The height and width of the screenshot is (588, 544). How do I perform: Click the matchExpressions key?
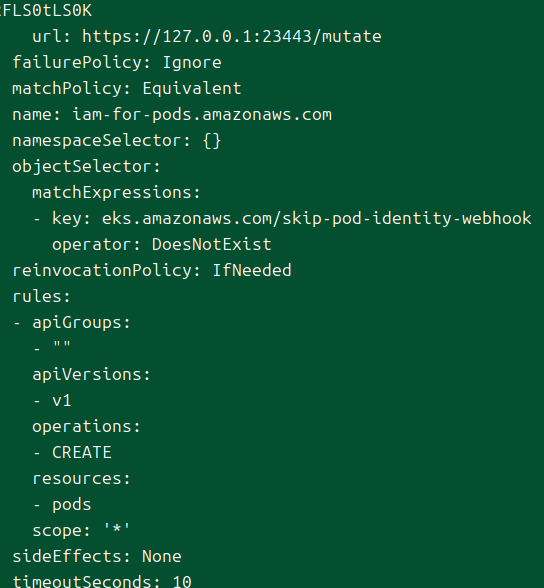(x=116, y=193)
